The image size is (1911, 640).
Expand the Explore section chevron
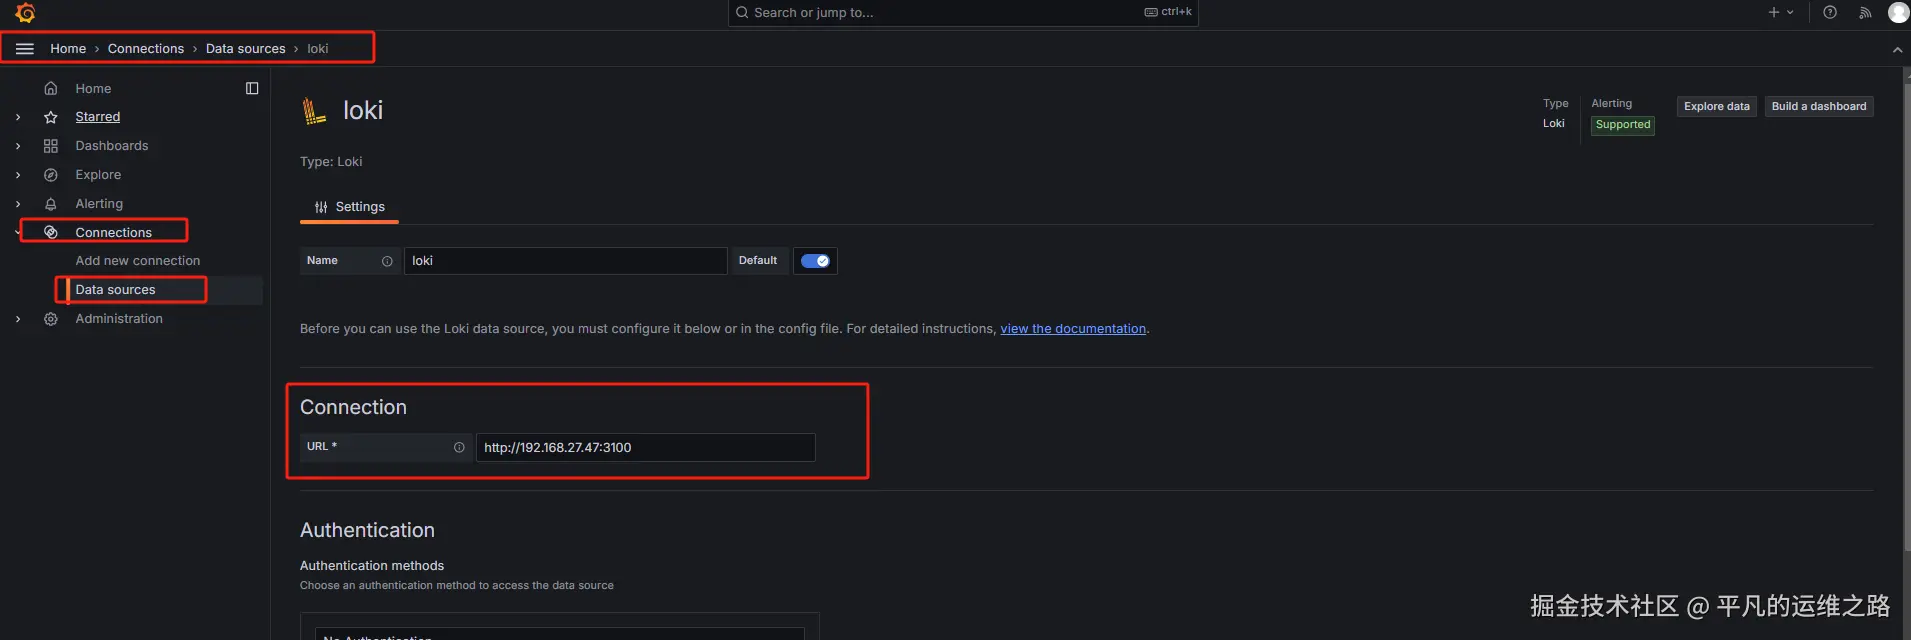(x=18, y=175)
